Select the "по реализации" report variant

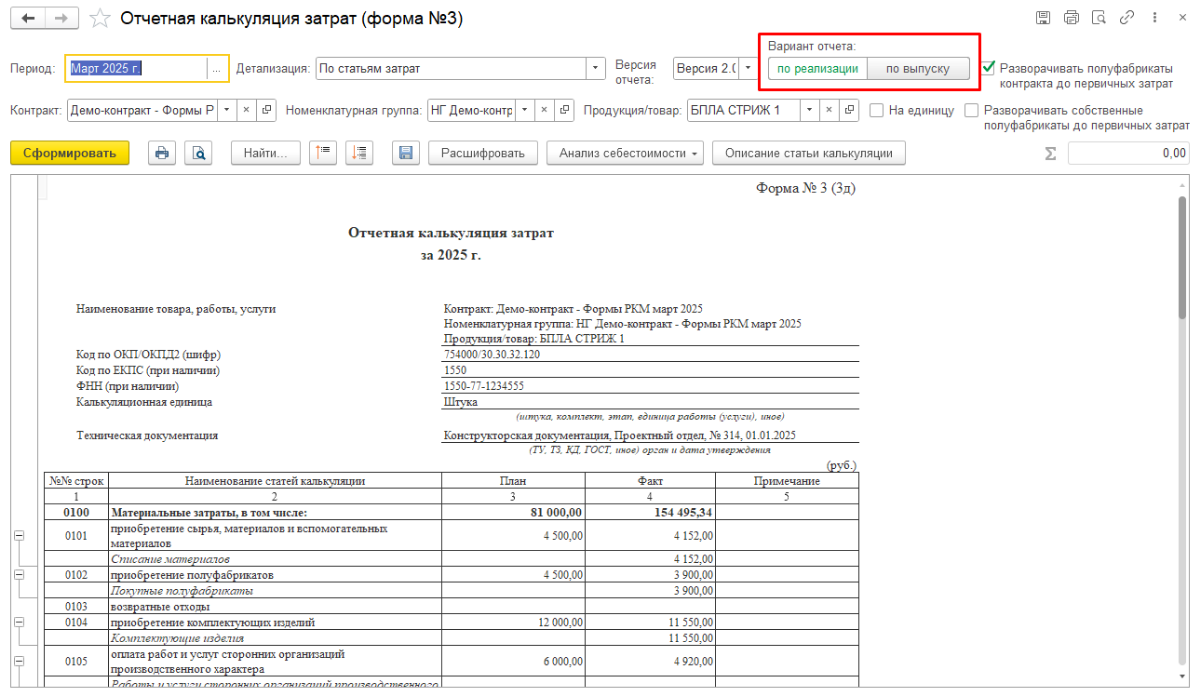point(817,68)
